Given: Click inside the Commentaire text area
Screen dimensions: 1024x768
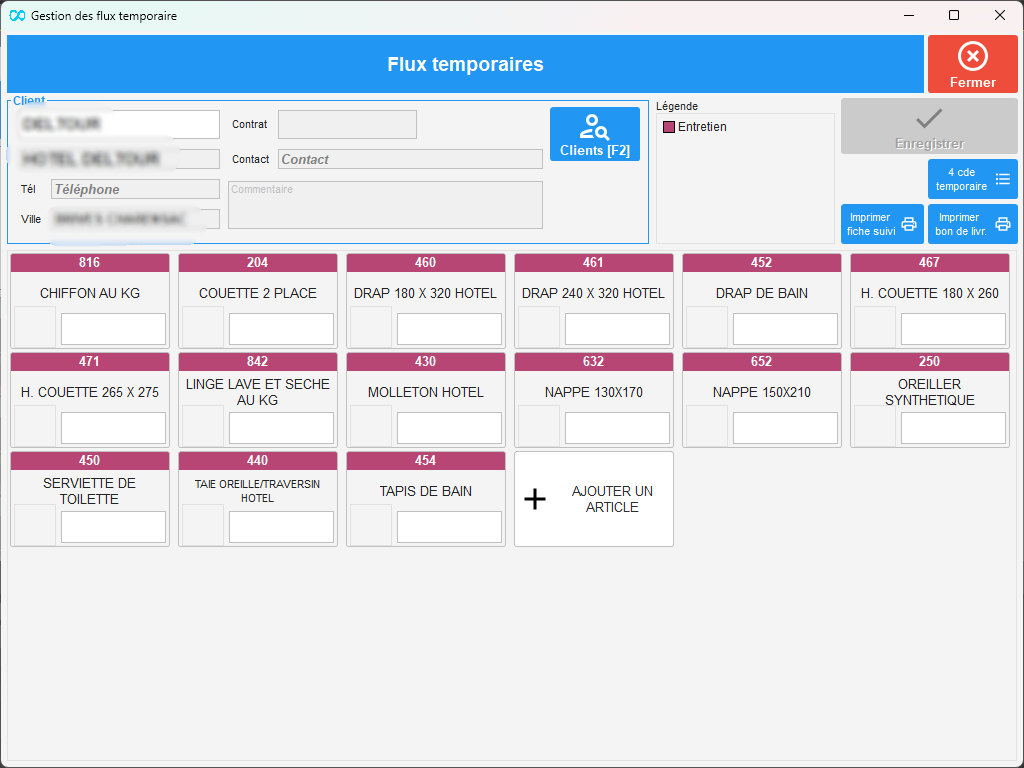Looking at the screenshot, I should pos(385,205).
